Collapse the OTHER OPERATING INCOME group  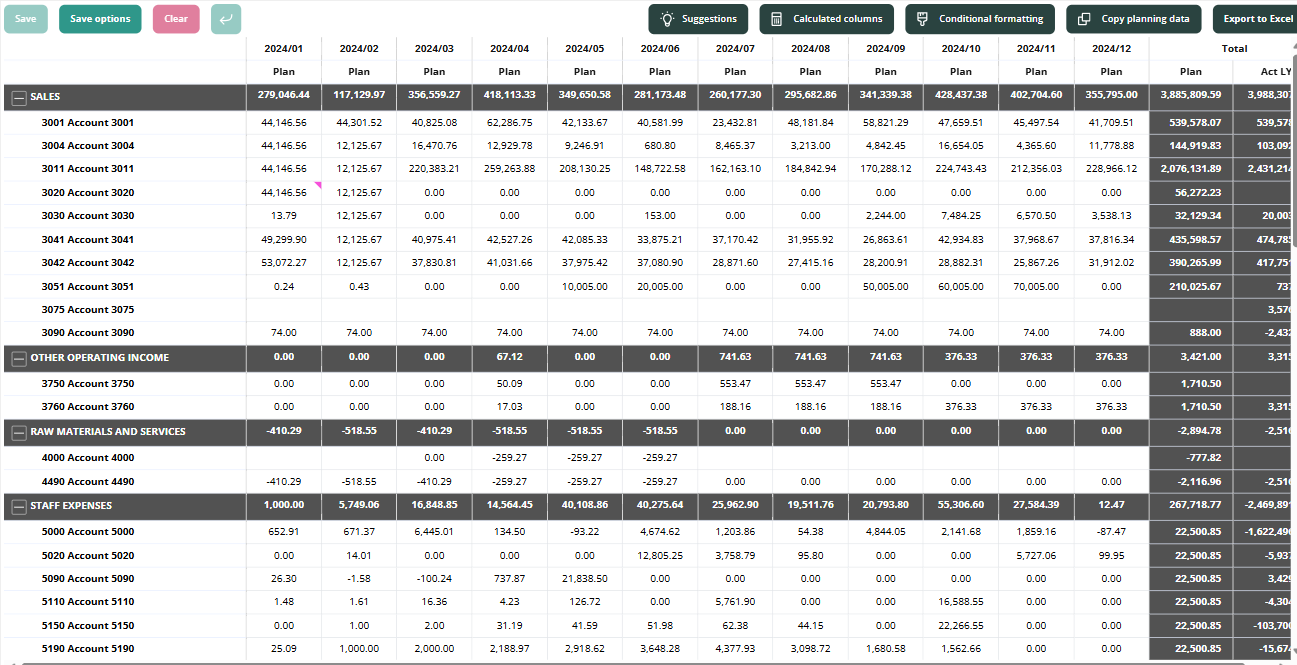coord(19,358)
